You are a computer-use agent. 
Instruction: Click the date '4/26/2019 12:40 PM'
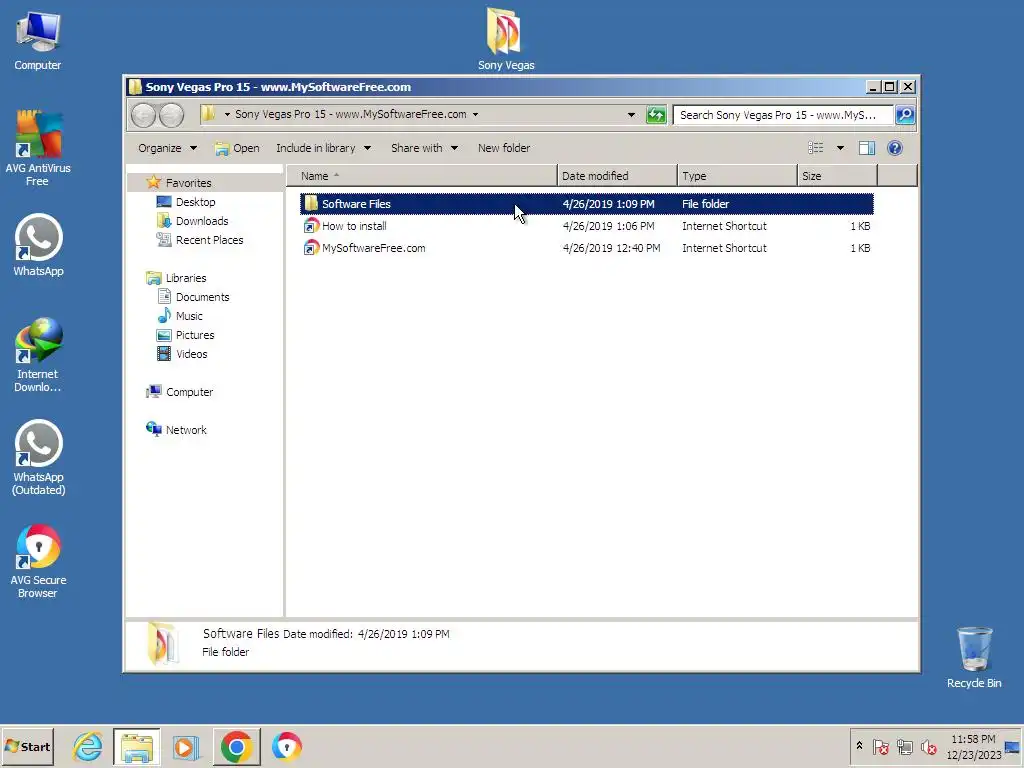[611, 248]
